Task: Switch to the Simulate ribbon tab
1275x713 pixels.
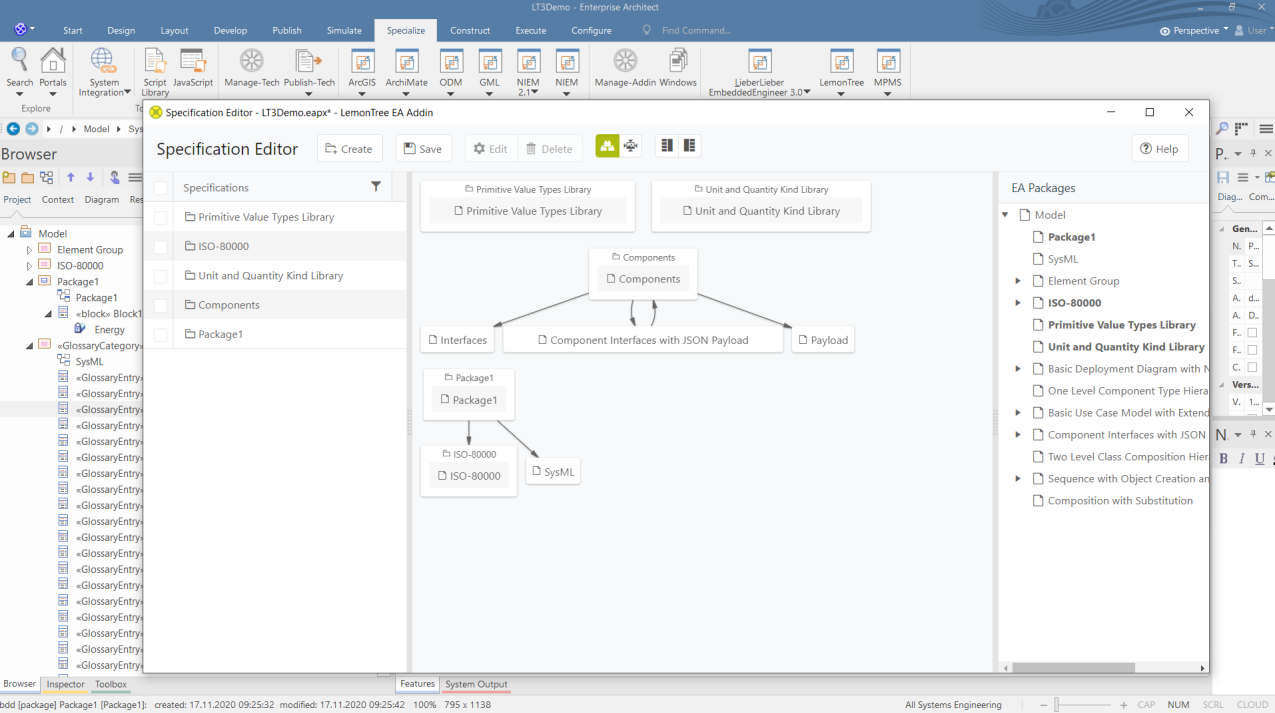Action: [343, 31]
